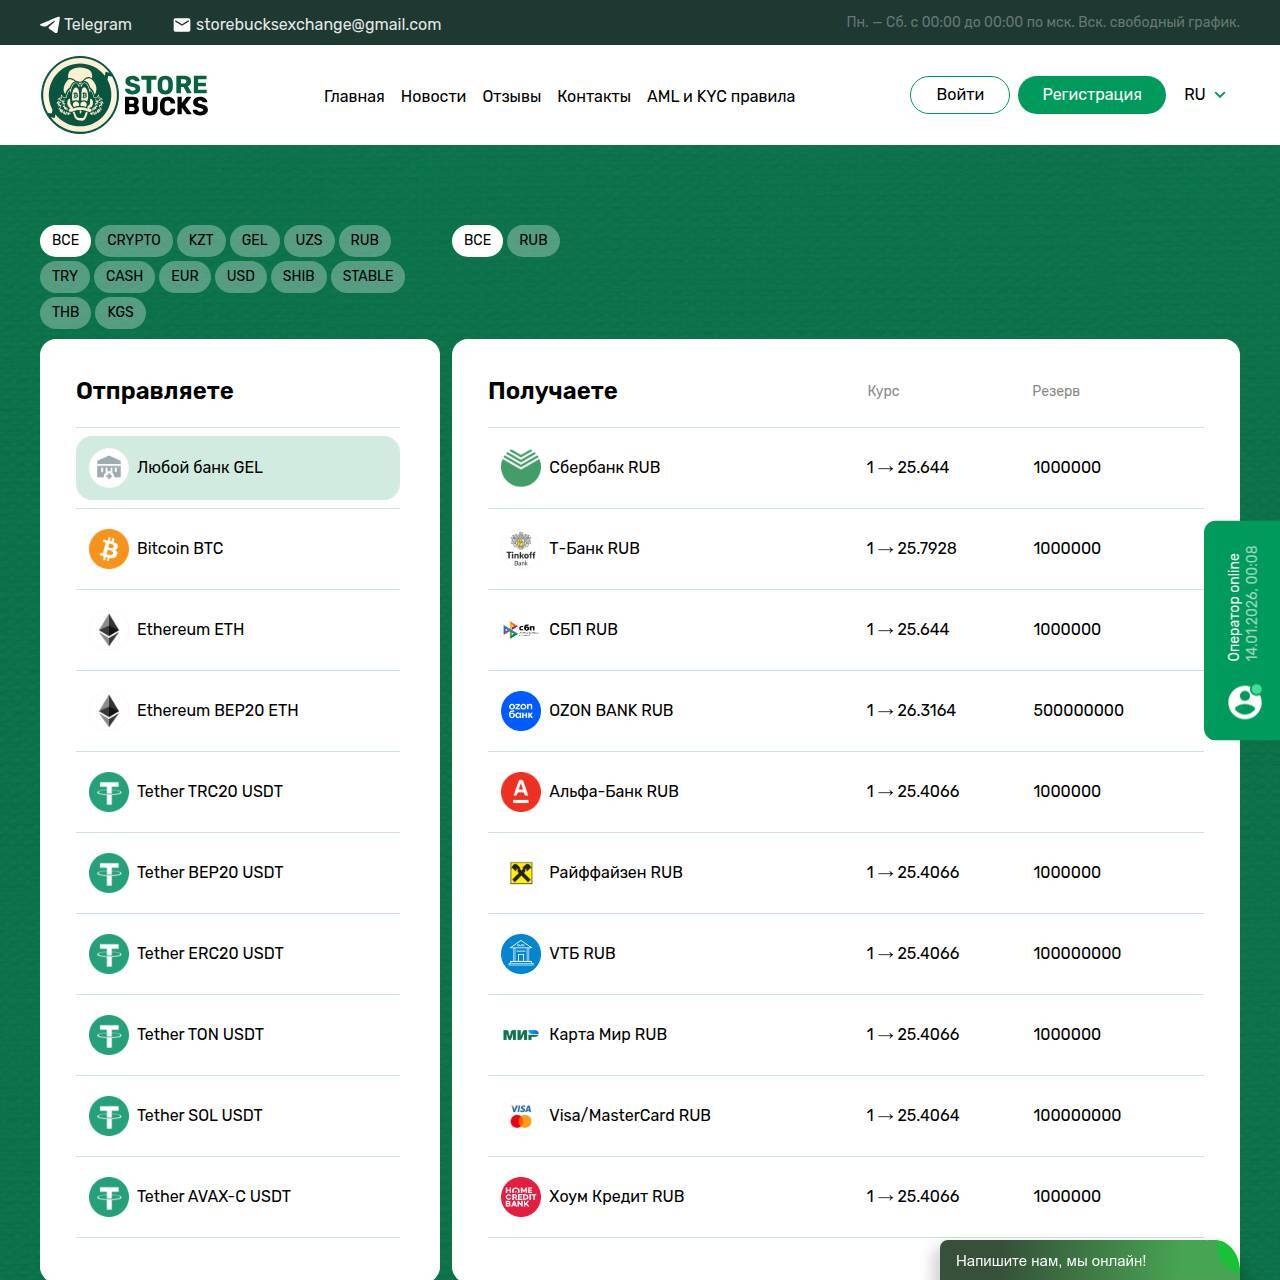Select Любой банк GEL as send option

click(x=238, y=468)
